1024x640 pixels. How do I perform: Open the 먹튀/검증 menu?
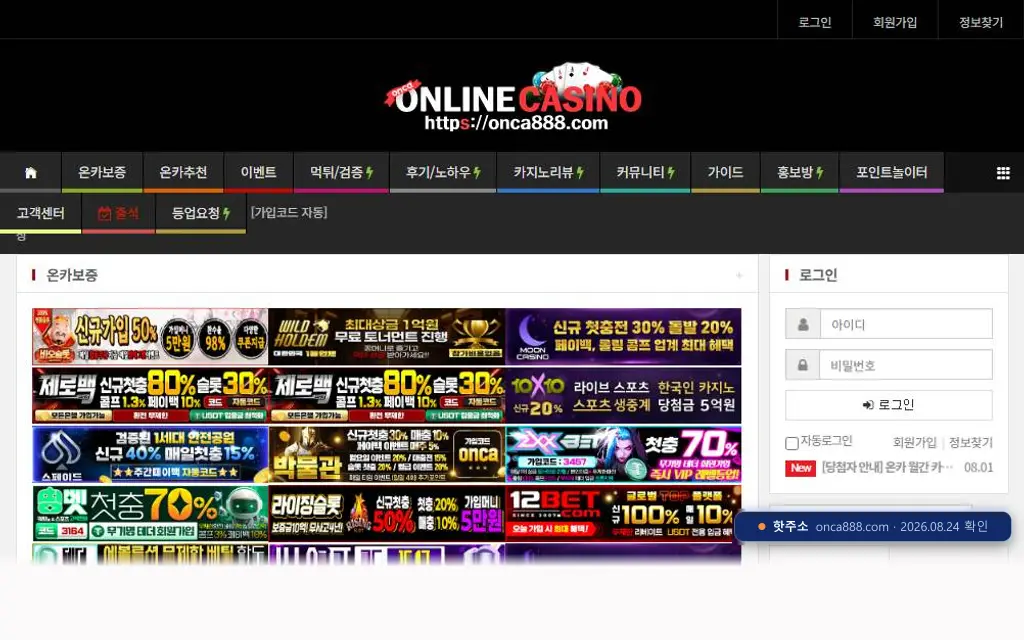pos(342,172)
